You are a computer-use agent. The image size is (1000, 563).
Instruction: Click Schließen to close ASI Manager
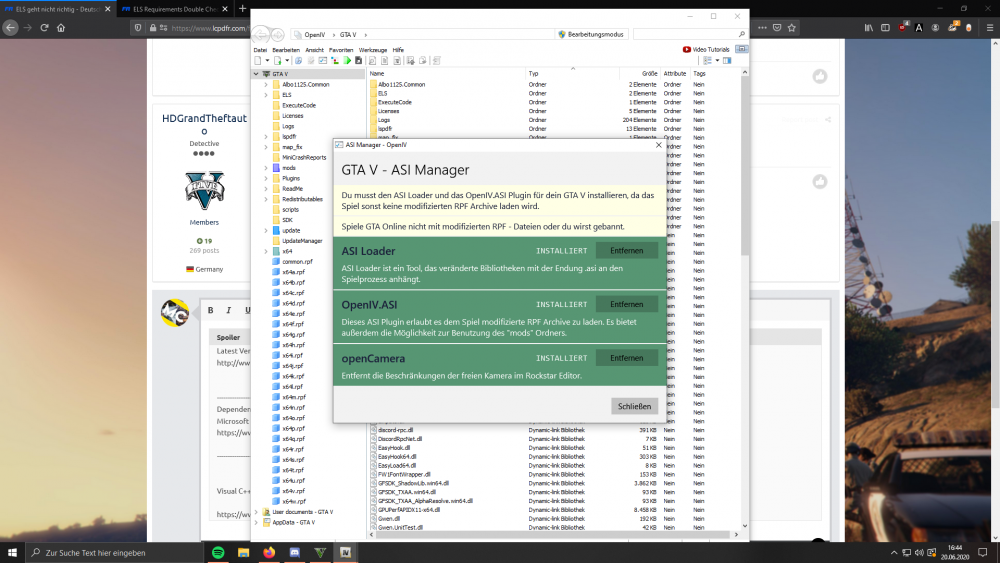[634, 406]
